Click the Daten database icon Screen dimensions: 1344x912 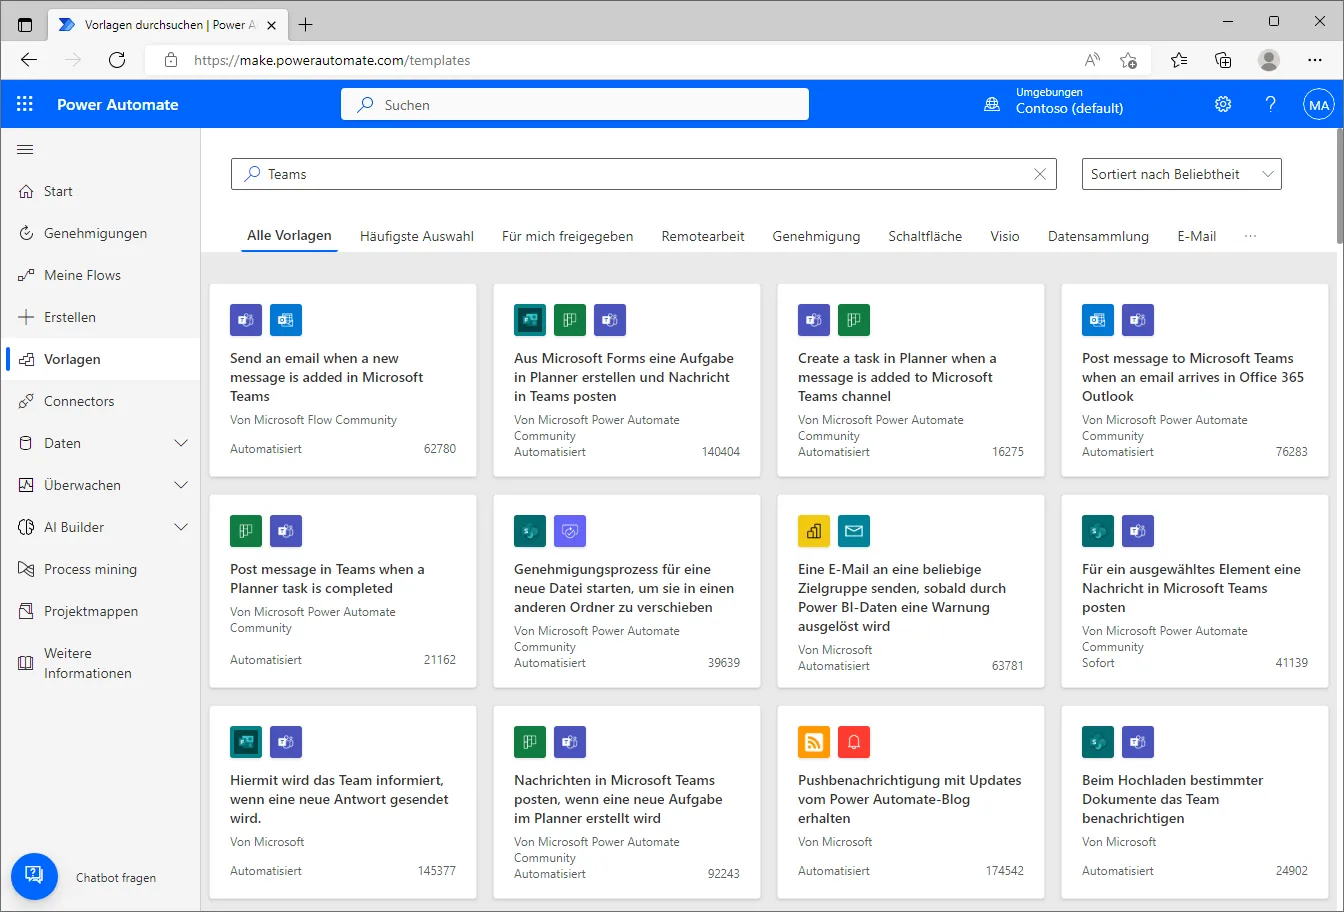26,443
